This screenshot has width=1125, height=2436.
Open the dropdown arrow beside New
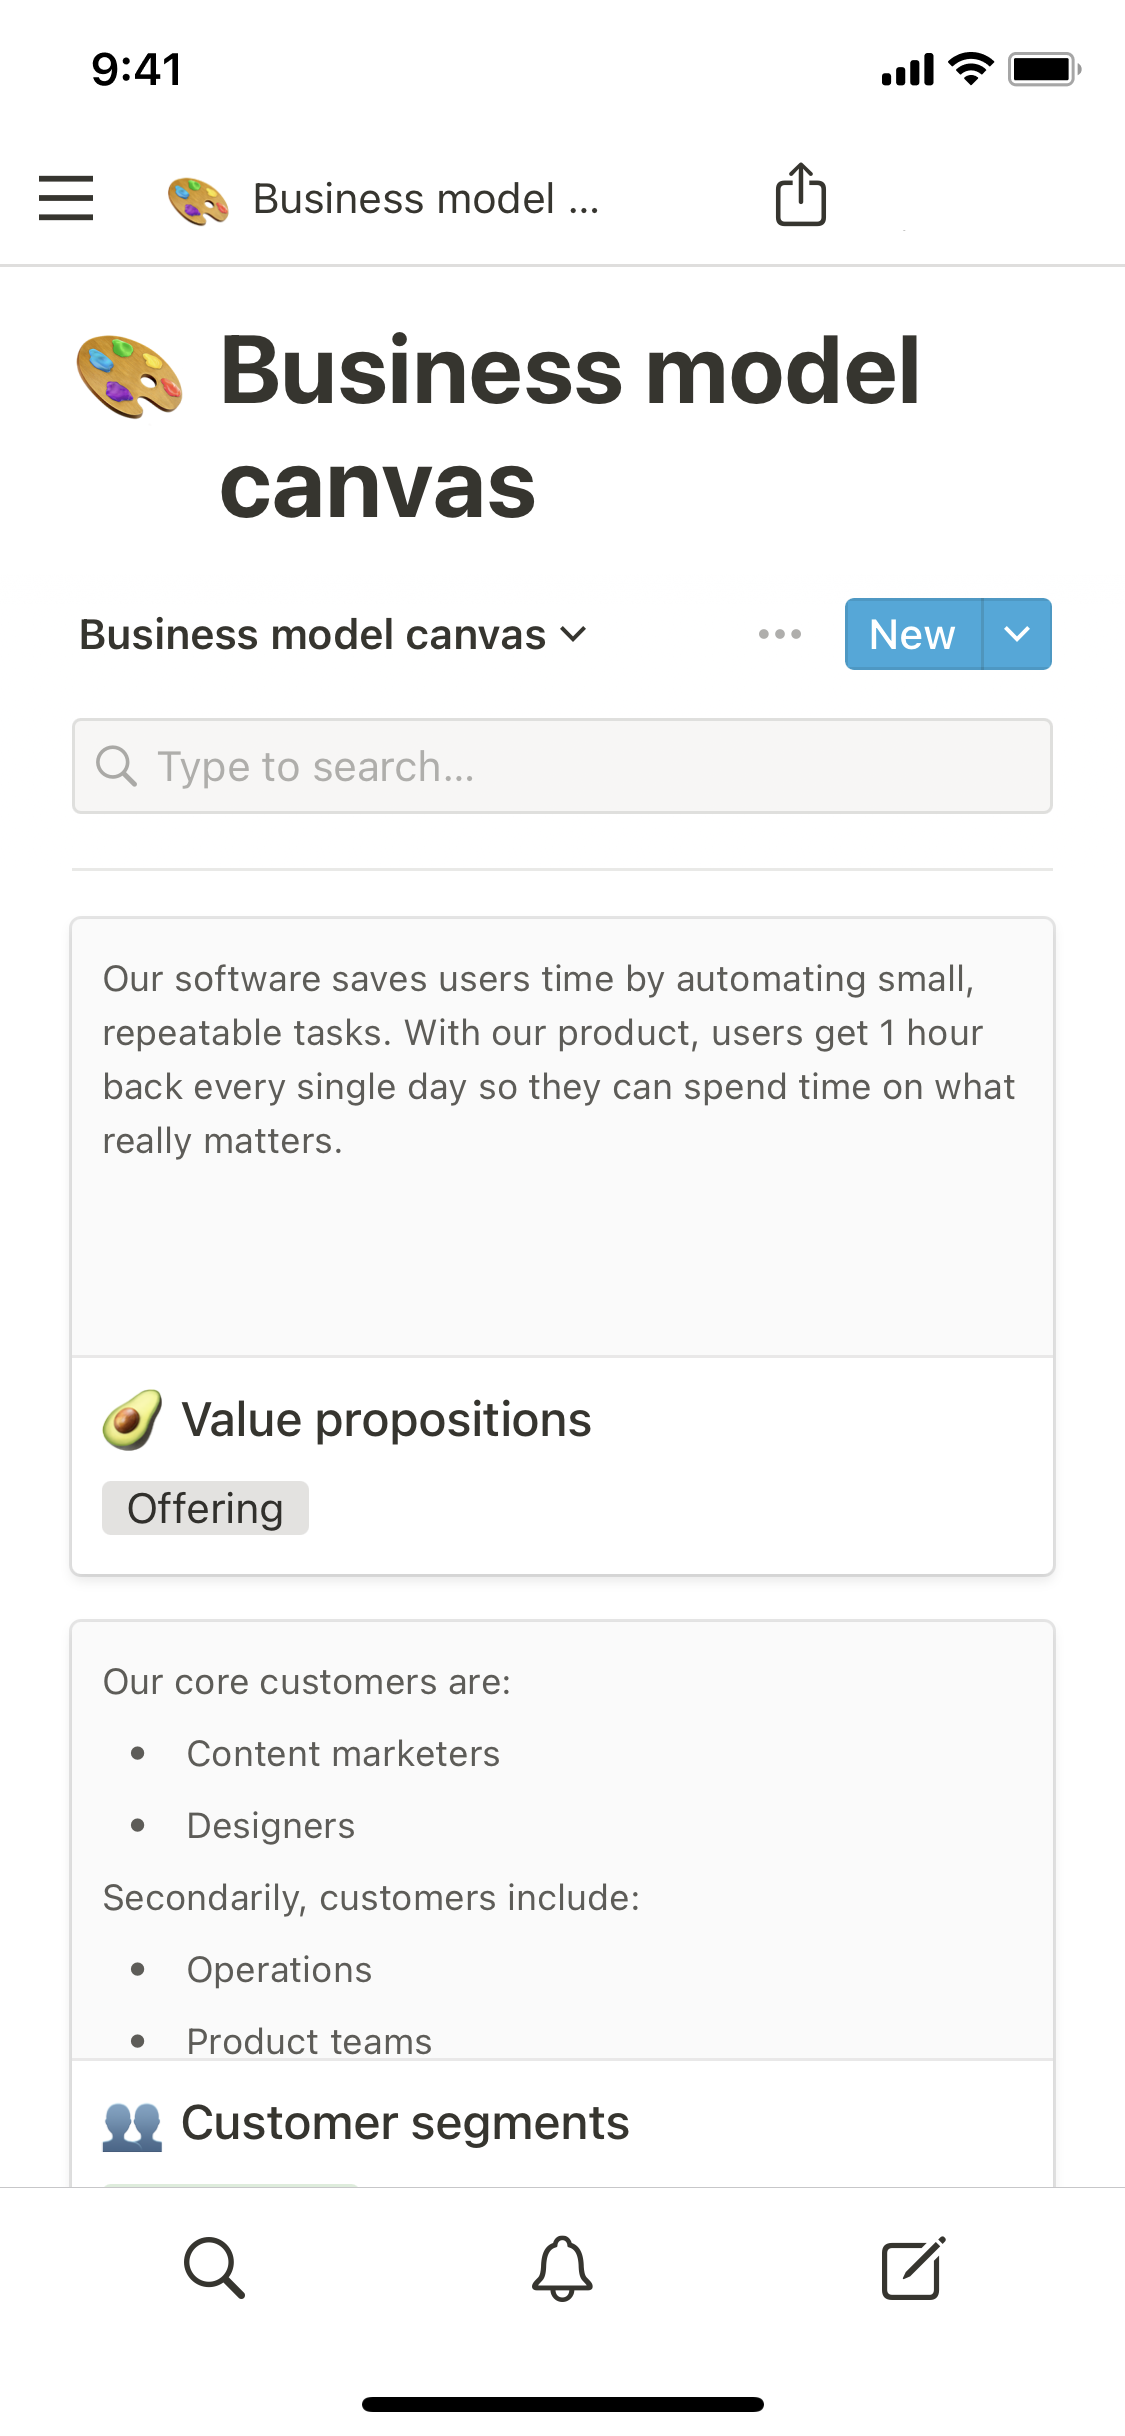[1017, 634]
